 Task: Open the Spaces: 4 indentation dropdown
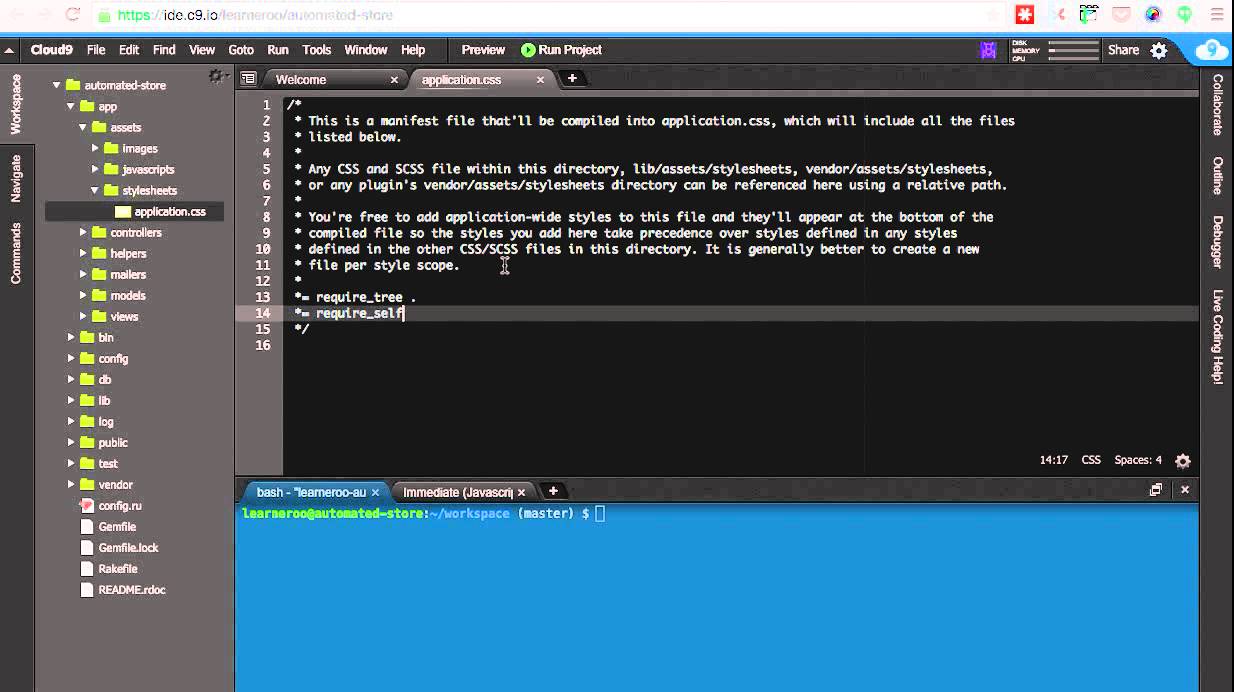click(x=1138, y=460)
